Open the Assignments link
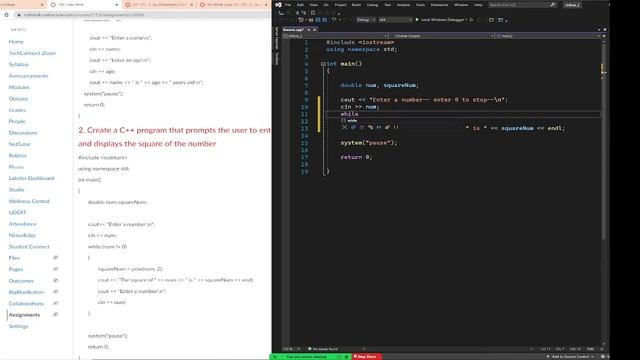Viewport: 640px width, 360px height. point(24,315)
